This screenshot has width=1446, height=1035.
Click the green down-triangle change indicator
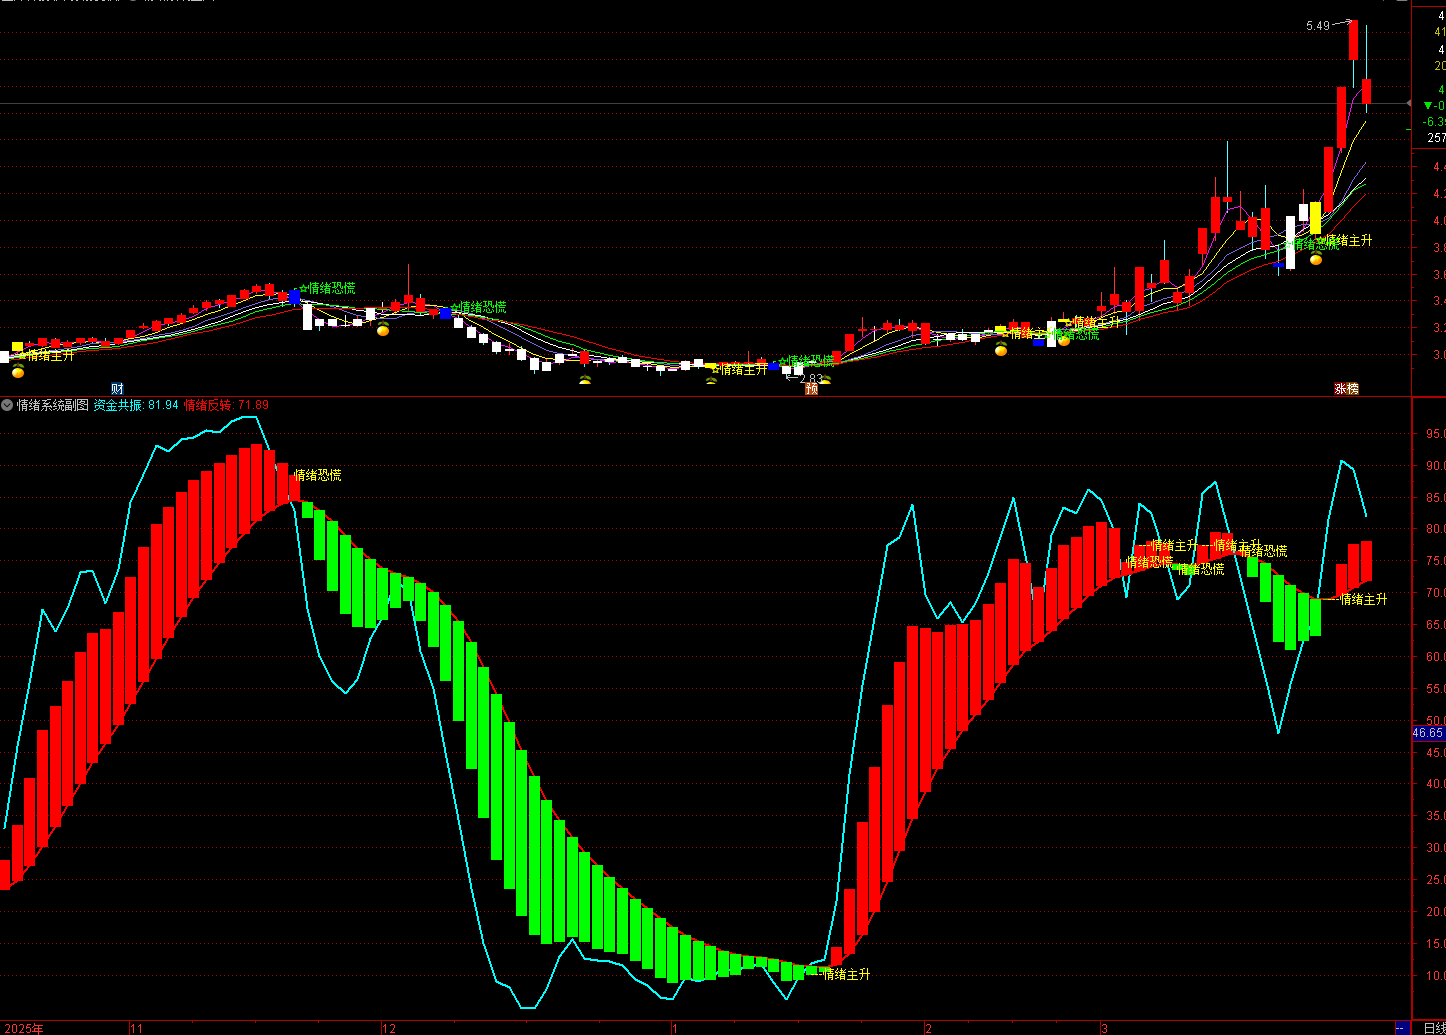click(x=1429, y=105)
